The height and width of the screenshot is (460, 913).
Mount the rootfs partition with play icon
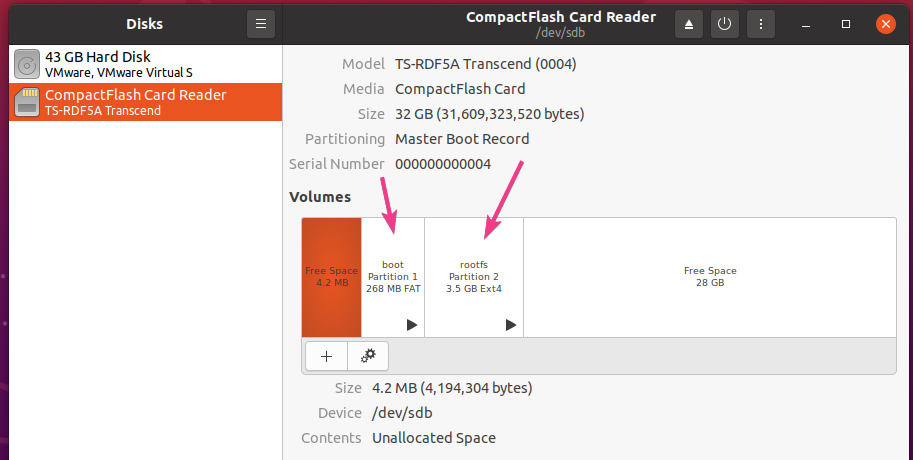511,325
